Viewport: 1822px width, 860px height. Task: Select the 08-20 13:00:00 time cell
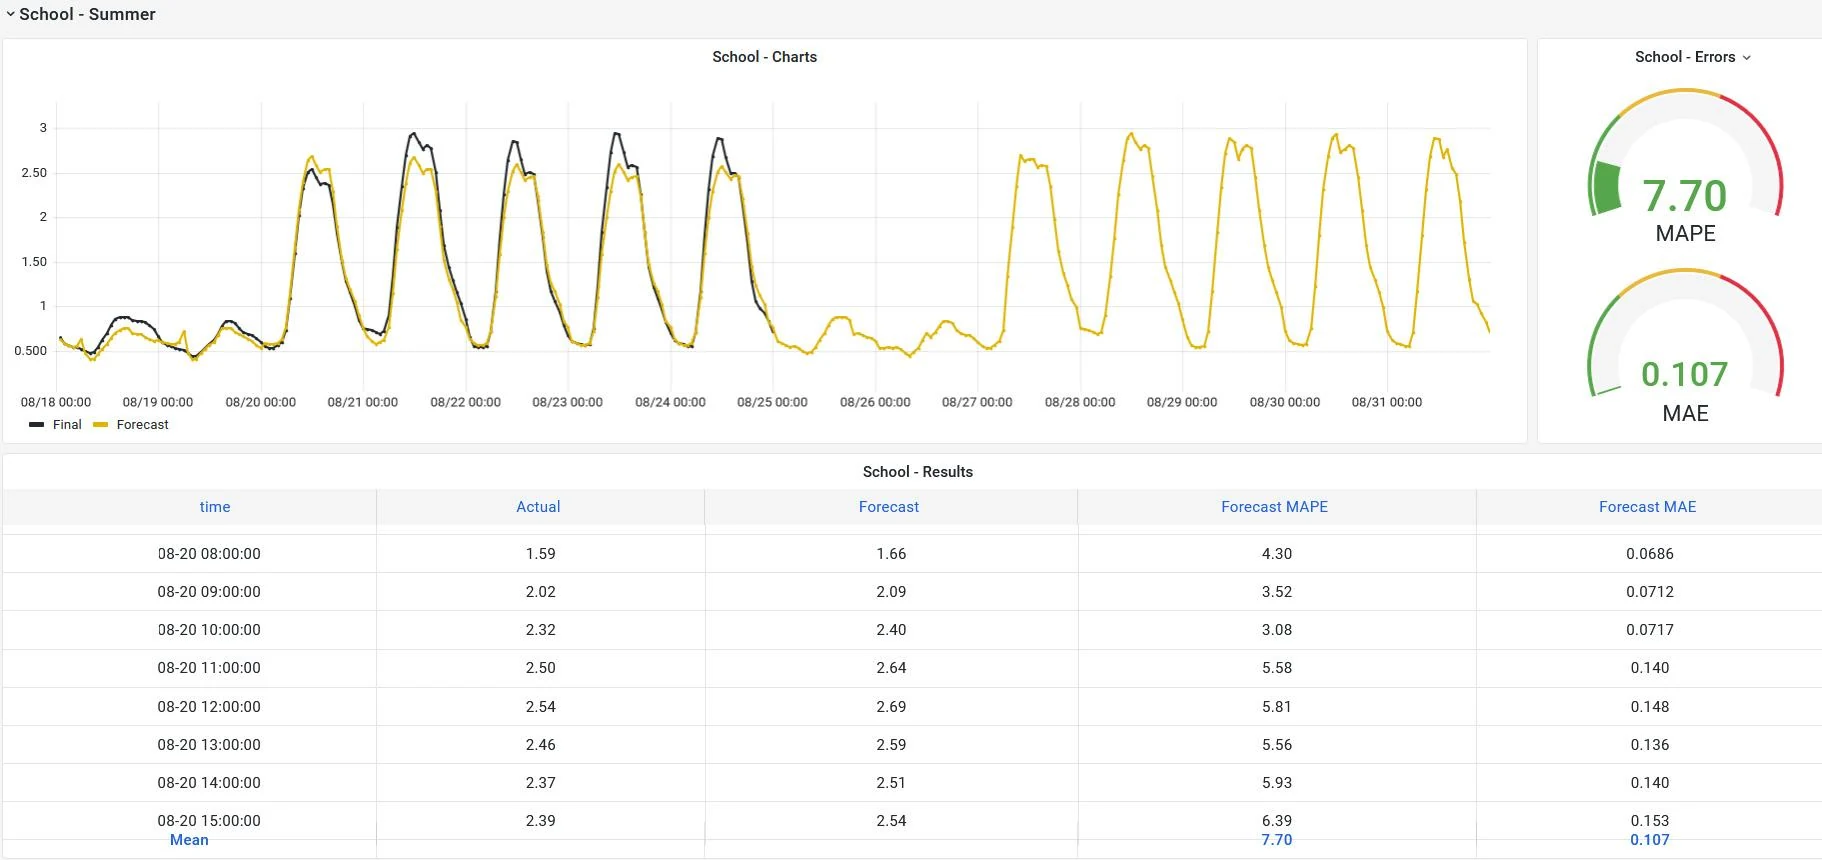coord(209,745)
